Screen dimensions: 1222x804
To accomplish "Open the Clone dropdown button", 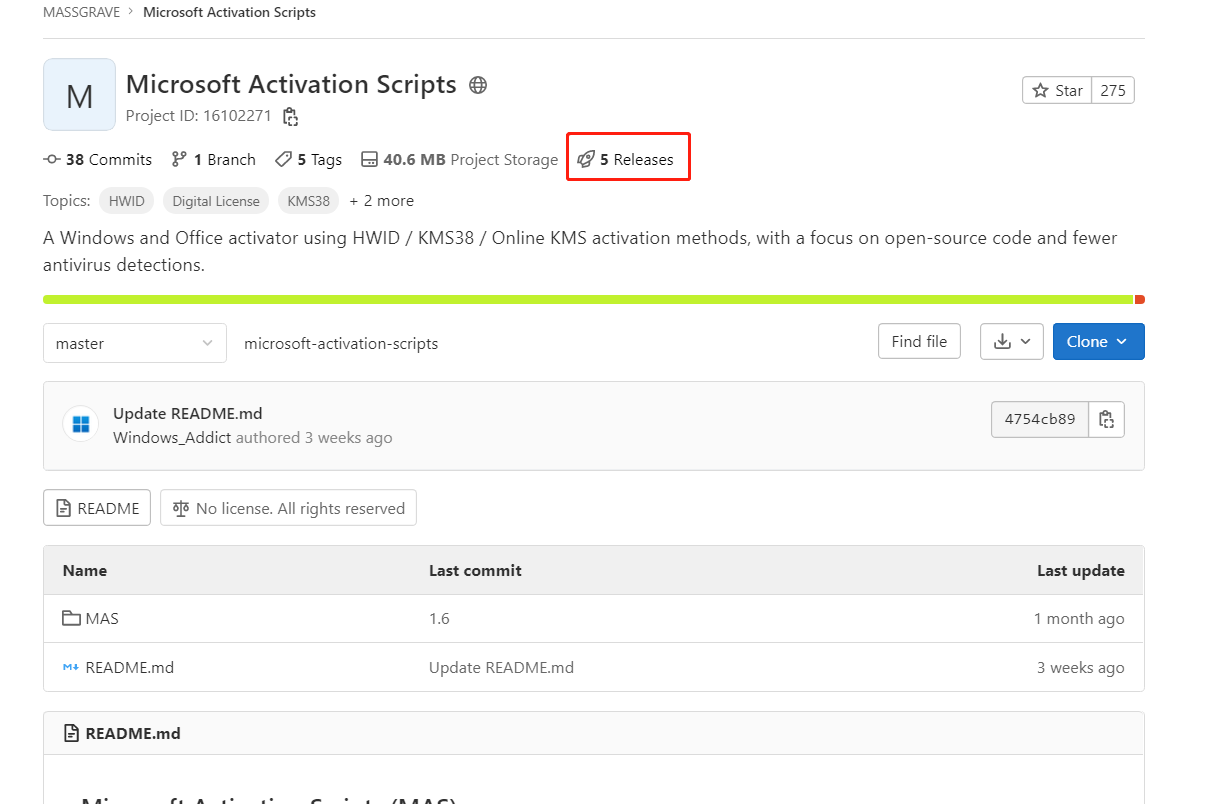I will pyautogui.click(x=1099, y=341).
